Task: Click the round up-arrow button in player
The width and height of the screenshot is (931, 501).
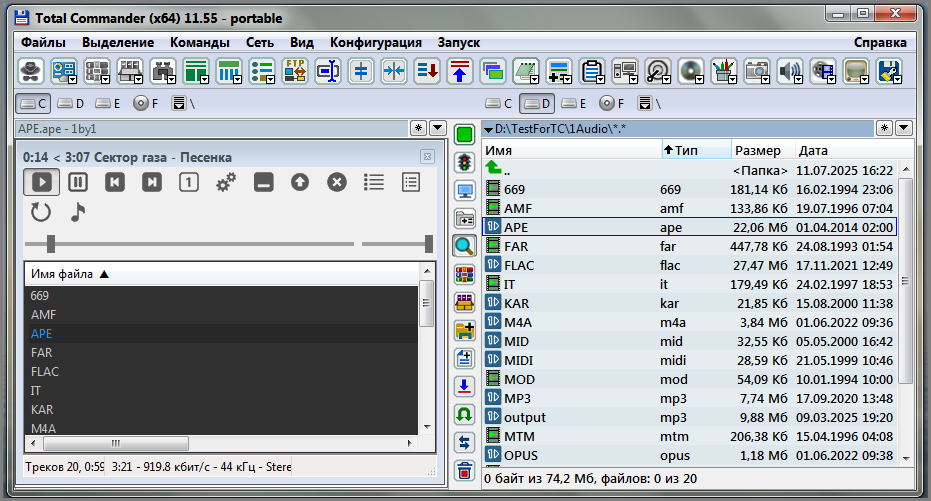Action: [x=300, y=182]
